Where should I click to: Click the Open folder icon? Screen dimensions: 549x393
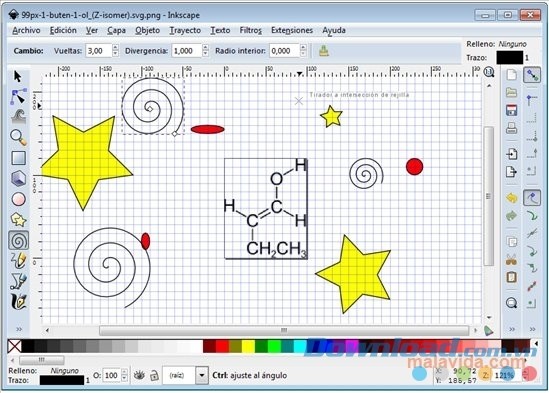click(x=512, y=92)
